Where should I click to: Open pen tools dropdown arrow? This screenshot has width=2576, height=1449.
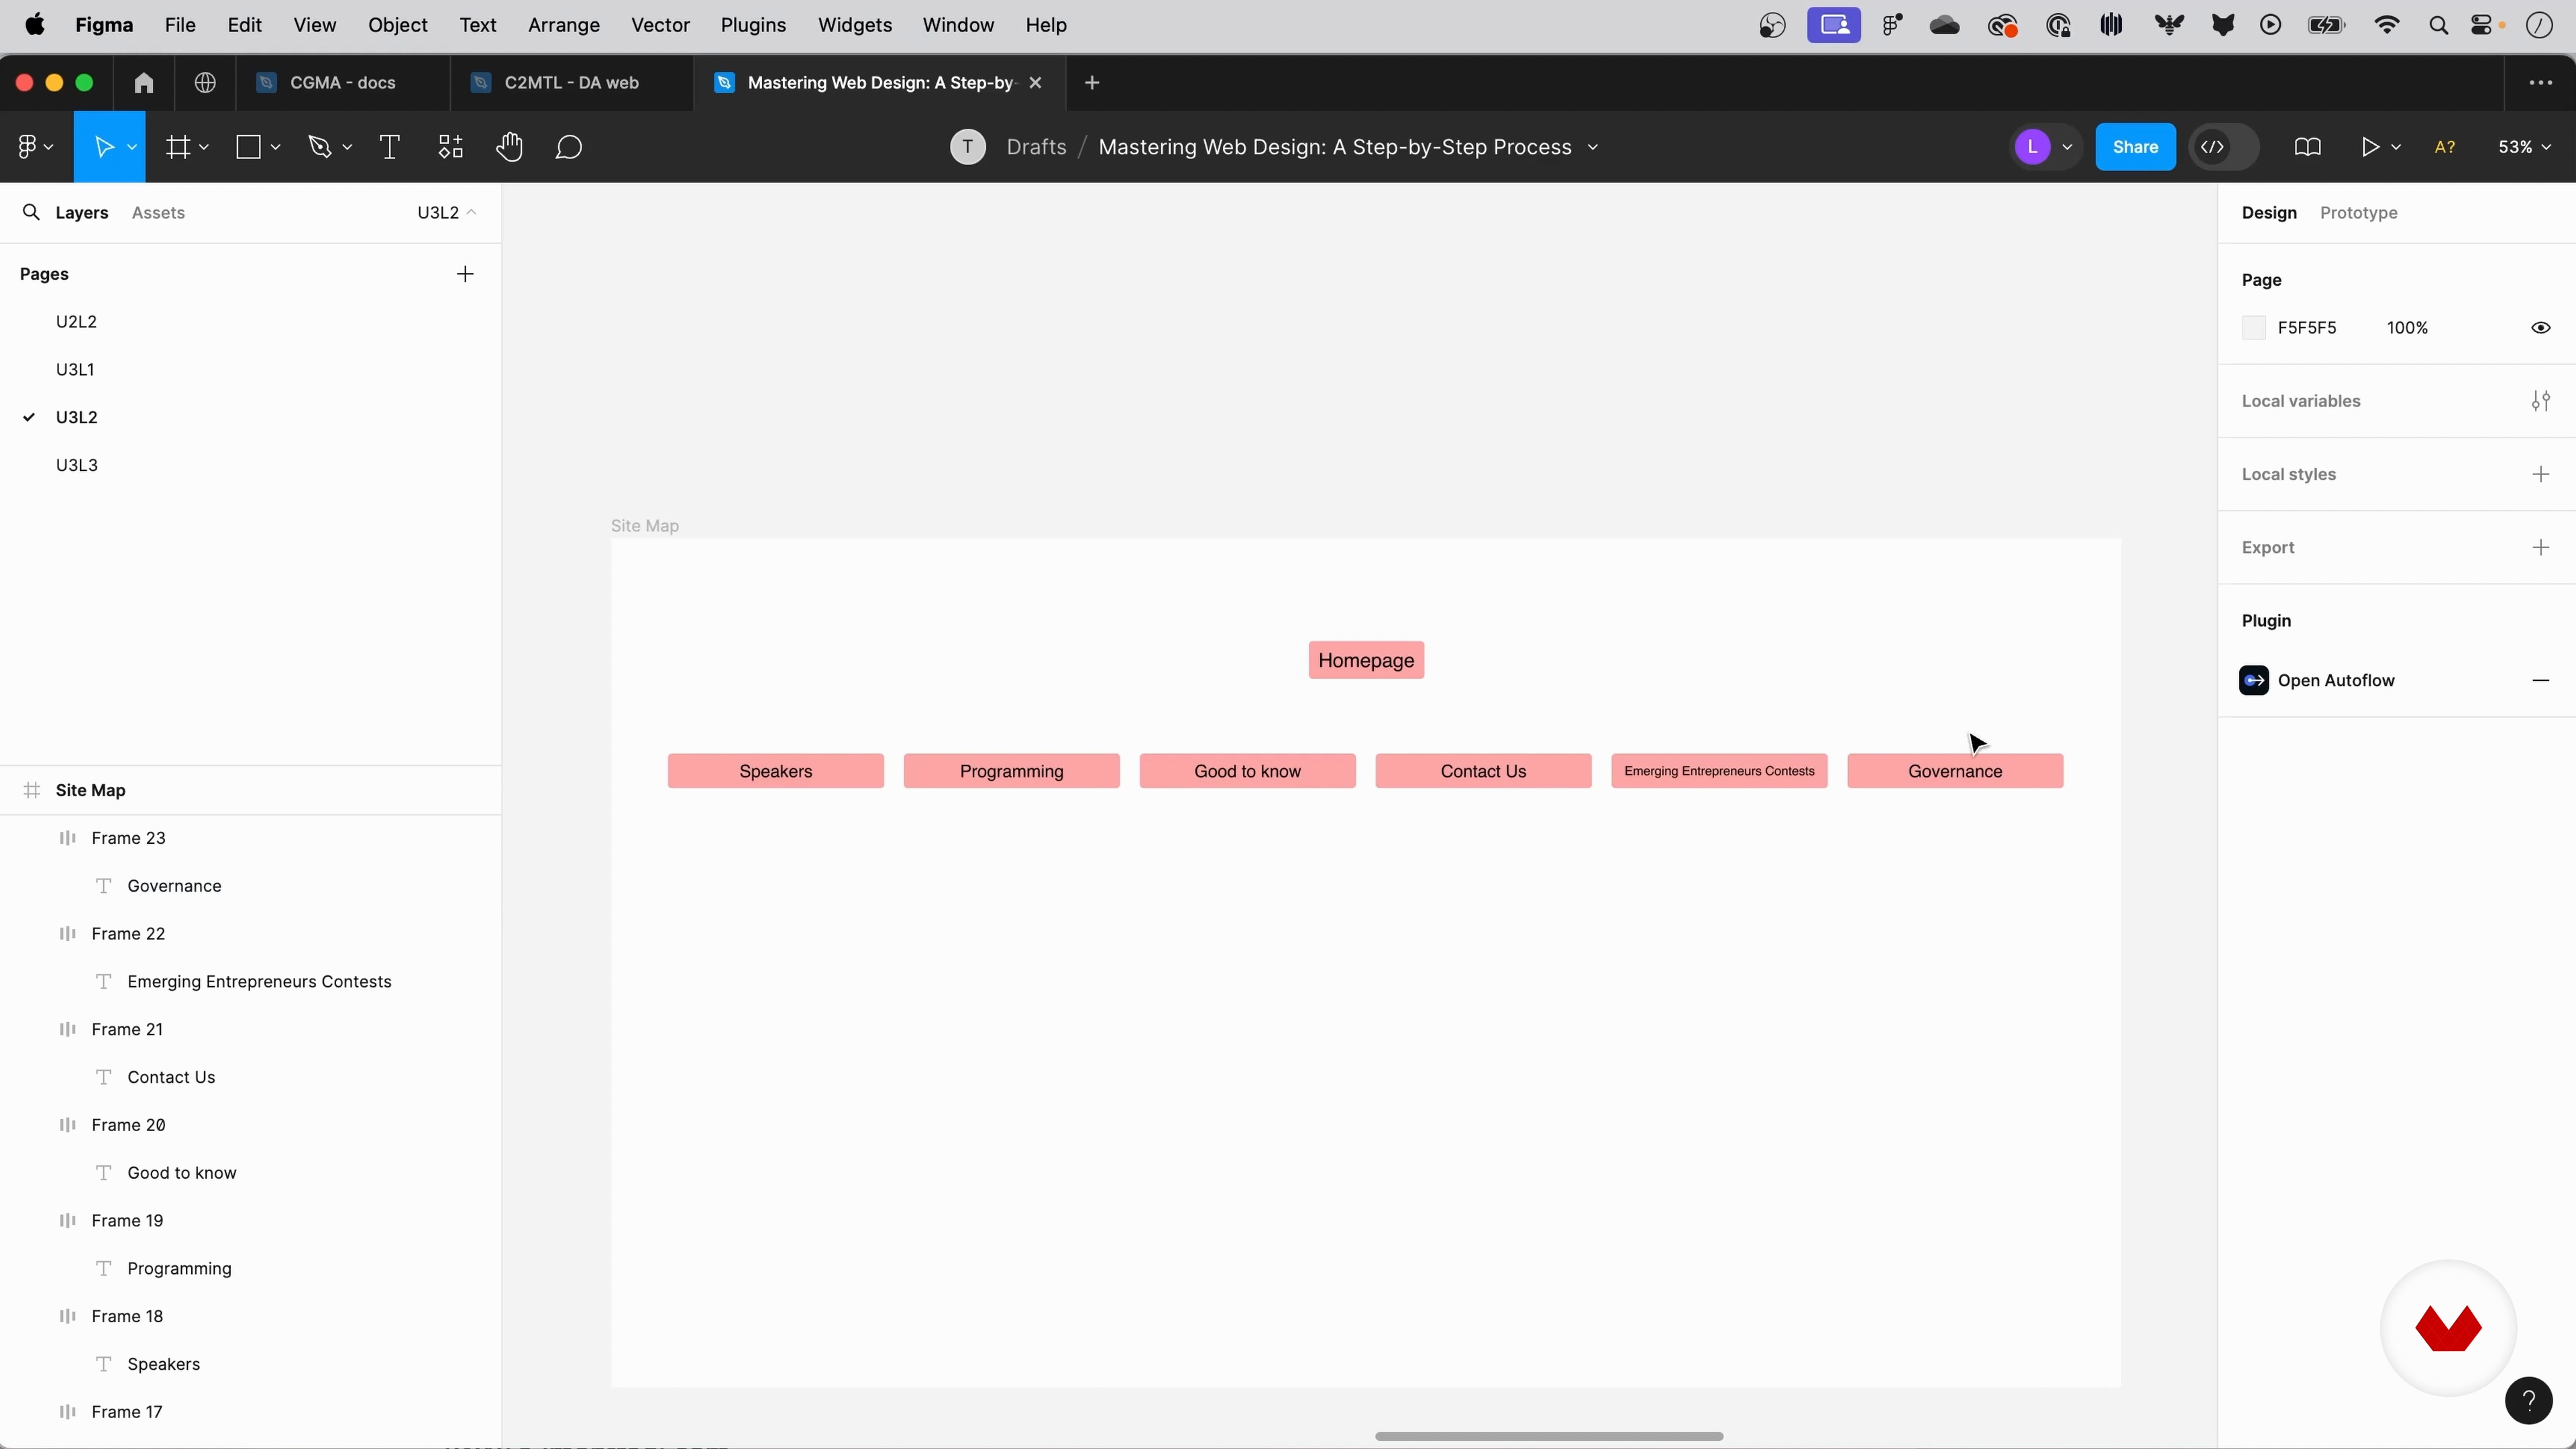point(347,147)
